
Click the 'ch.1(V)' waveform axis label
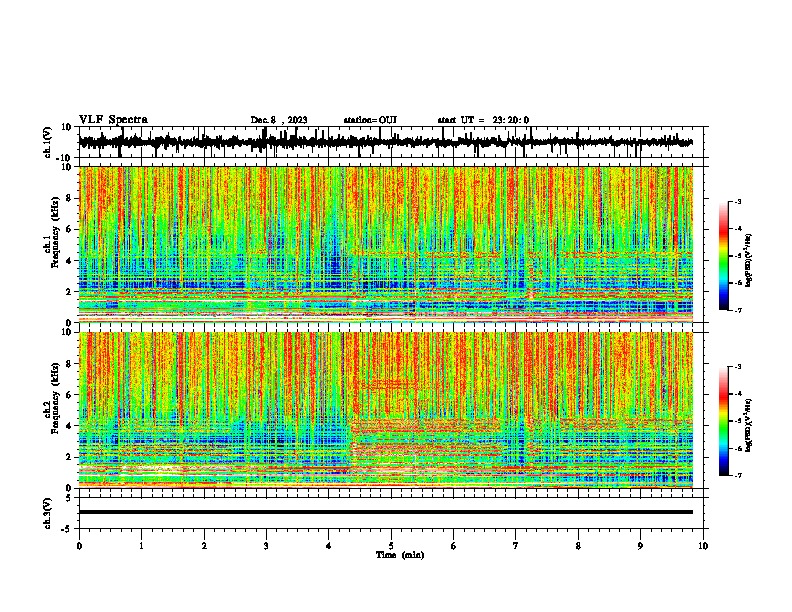[x=48, y=142]
